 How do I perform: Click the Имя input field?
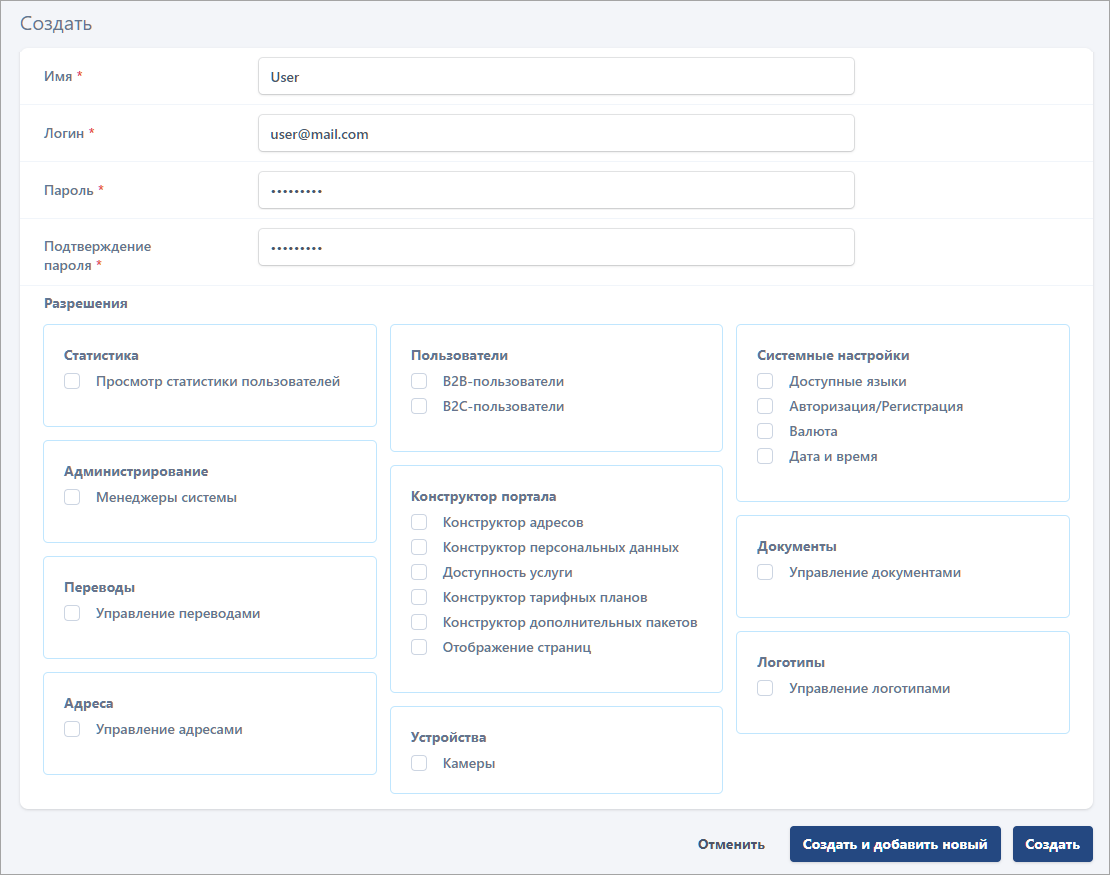coord(555,76)
